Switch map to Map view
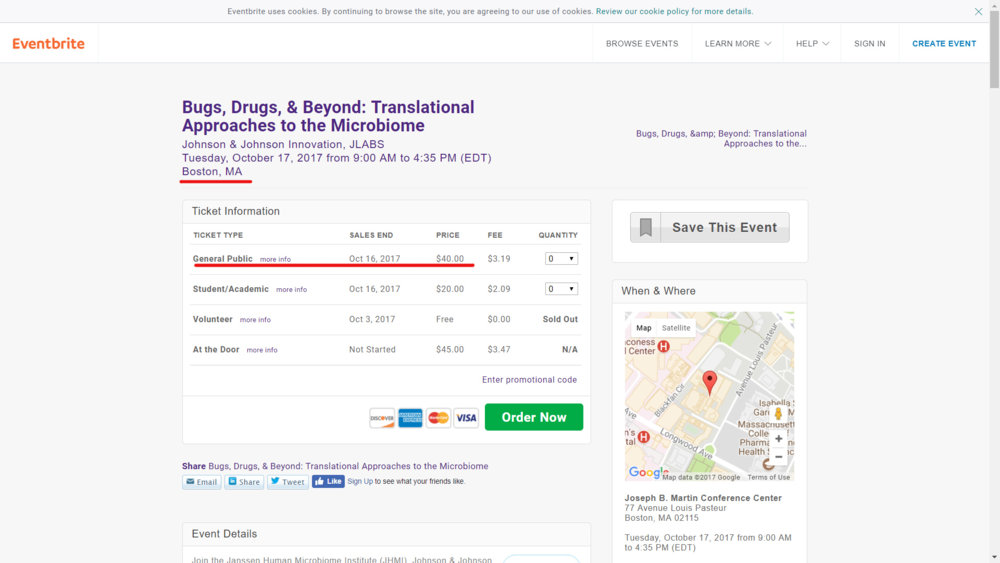Screen dimensions: 1000x563 644,328
